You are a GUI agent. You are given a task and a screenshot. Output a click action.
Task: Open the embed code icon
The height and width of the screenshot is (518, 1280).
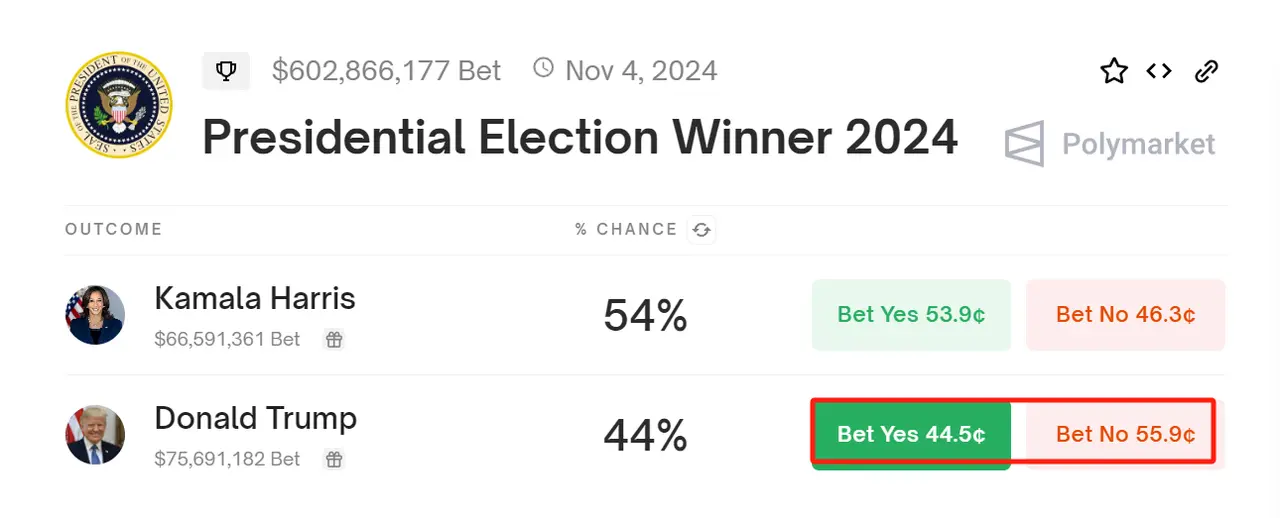pos(1159,71)
